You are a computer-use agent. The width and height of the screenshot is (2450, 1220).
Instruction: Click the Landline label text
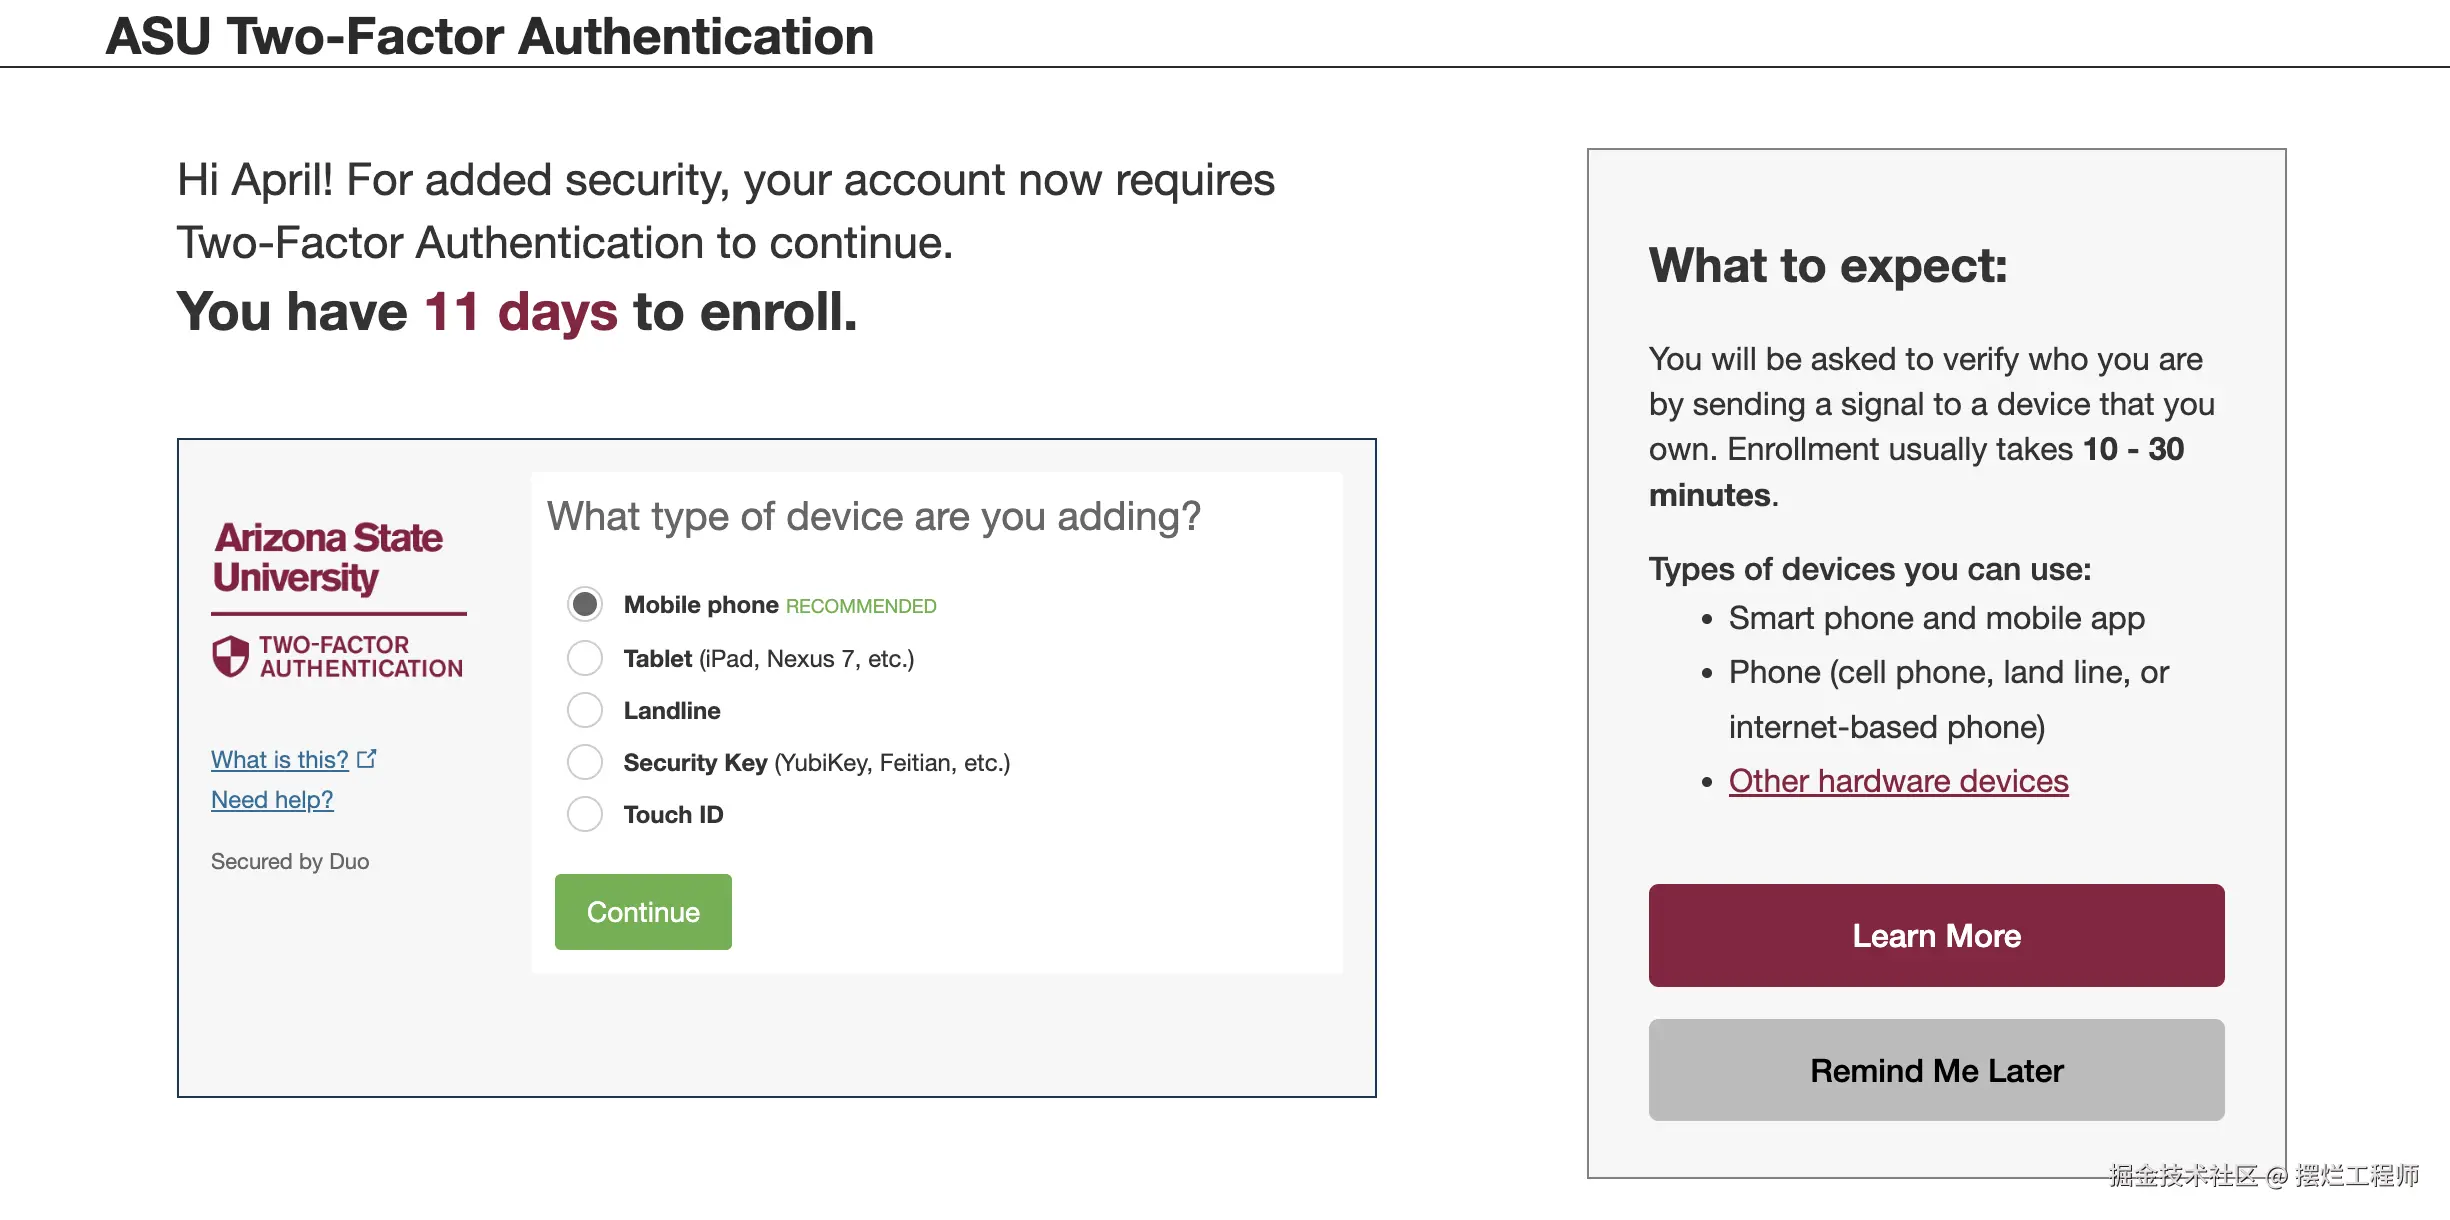(672, 711)
